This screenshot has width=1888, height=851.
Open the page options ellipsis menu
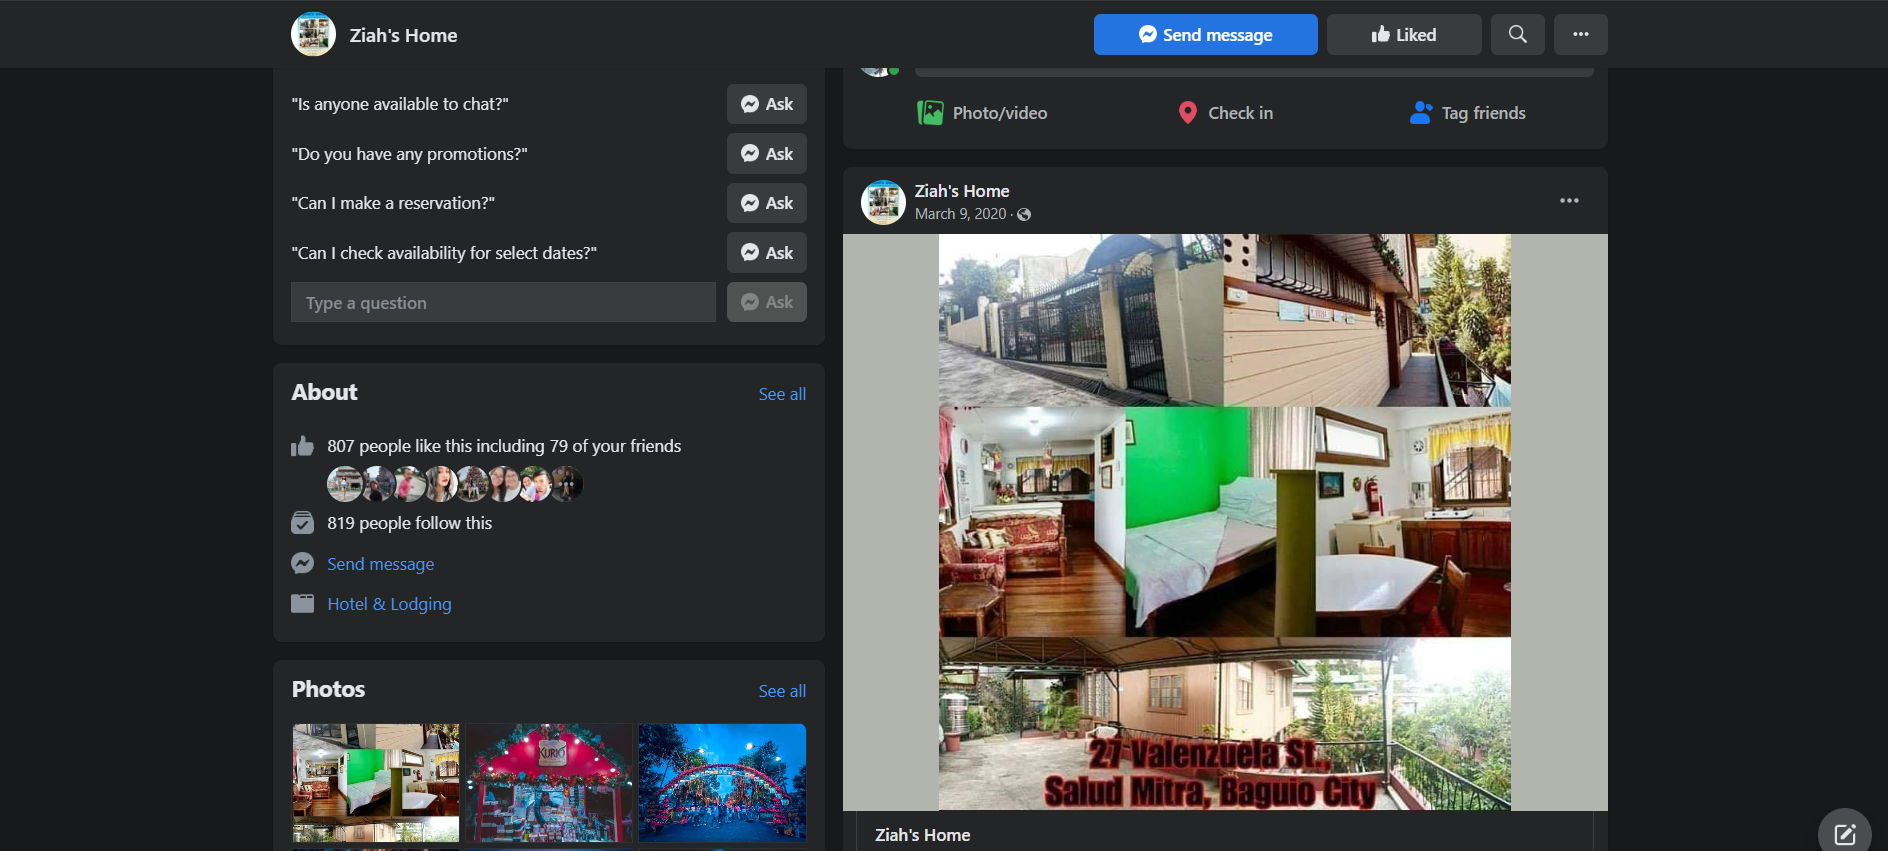point(1580,34)
